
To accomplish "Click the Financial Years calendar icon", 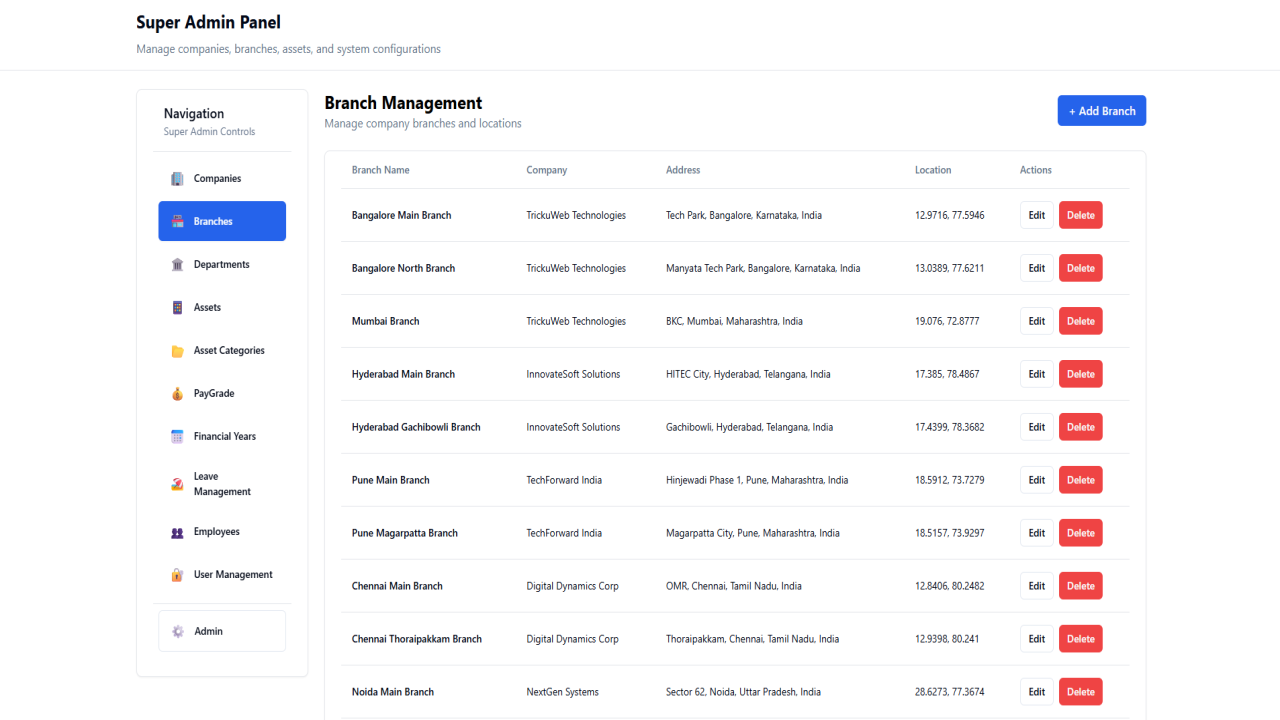I will (177, 437).
